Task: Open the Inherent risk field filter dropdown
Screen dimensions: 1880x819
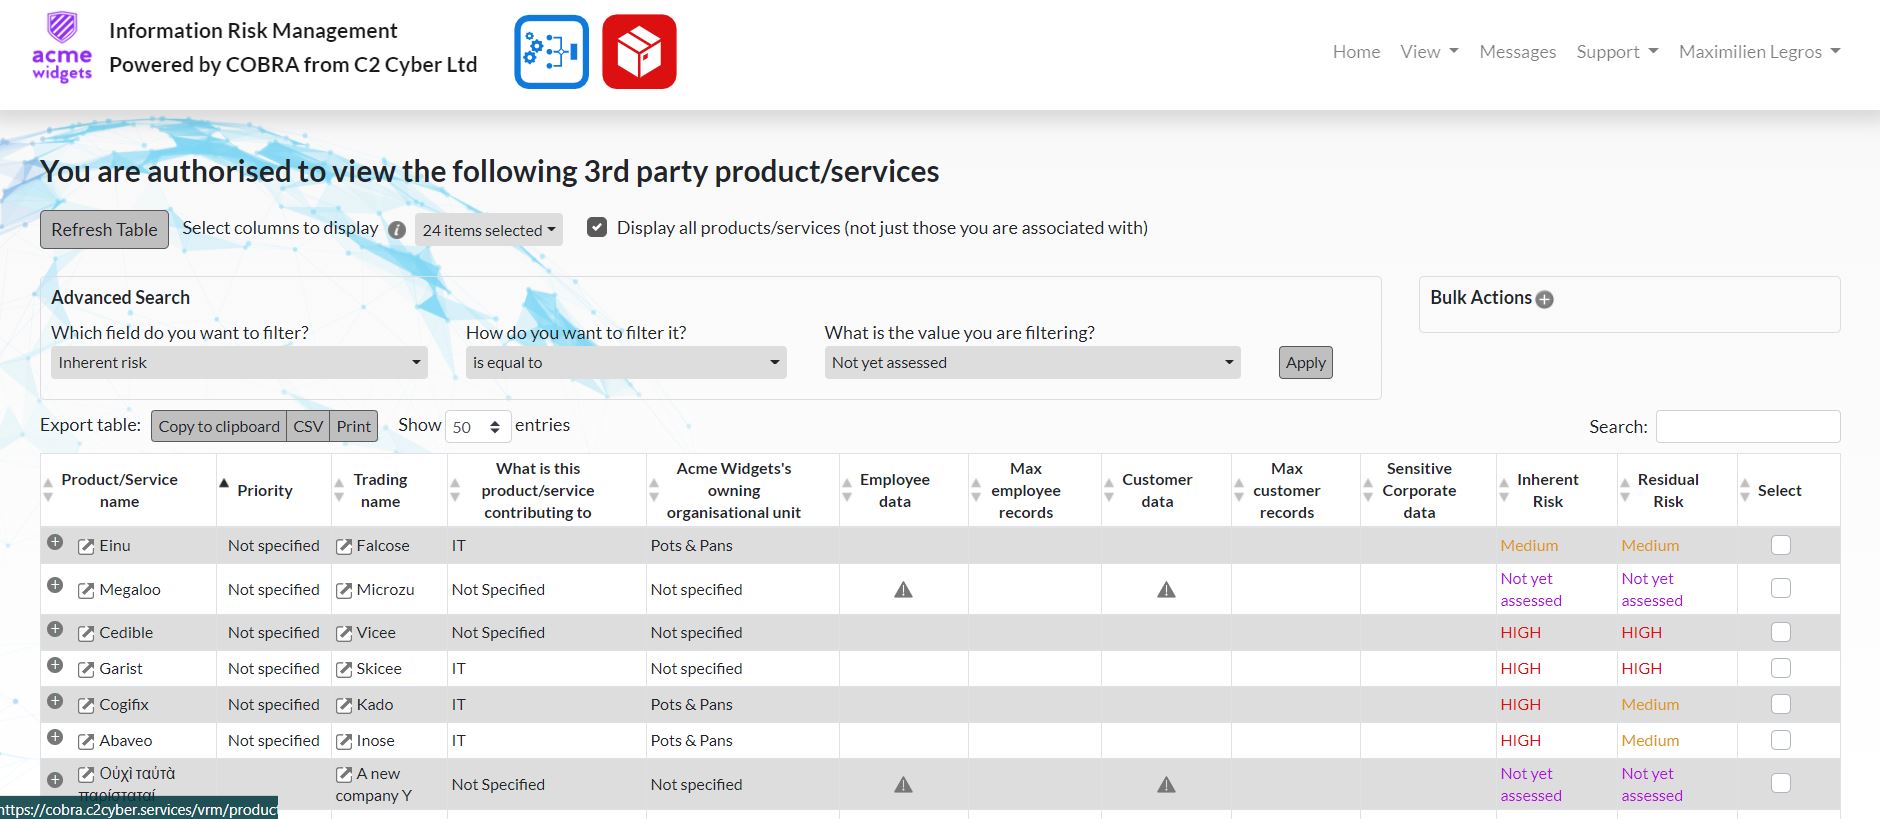Action: click(239, 362)
